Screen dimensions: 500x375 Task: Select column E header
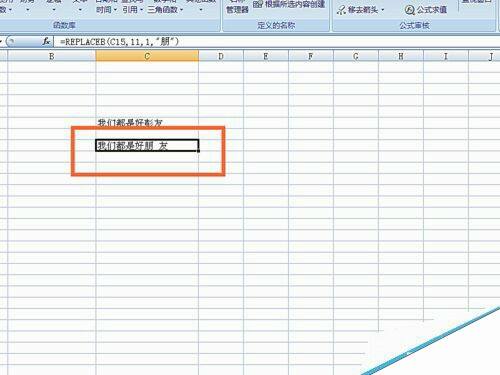[266, 56]
